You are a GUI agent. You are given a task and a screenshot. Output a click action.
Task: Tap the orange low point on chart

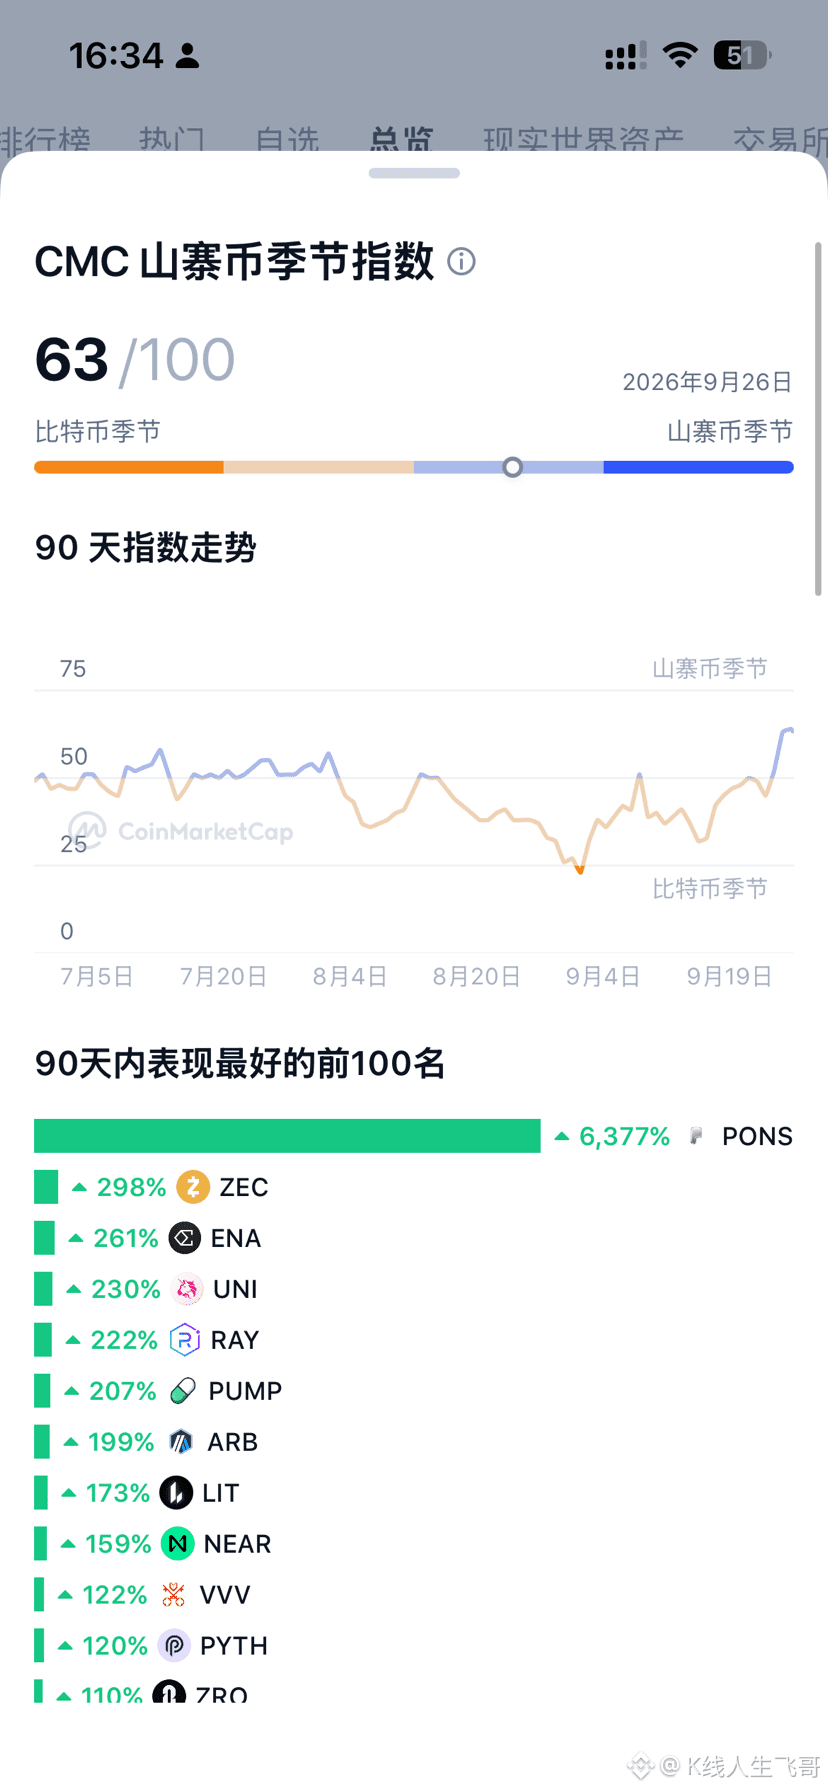point(580,870)
